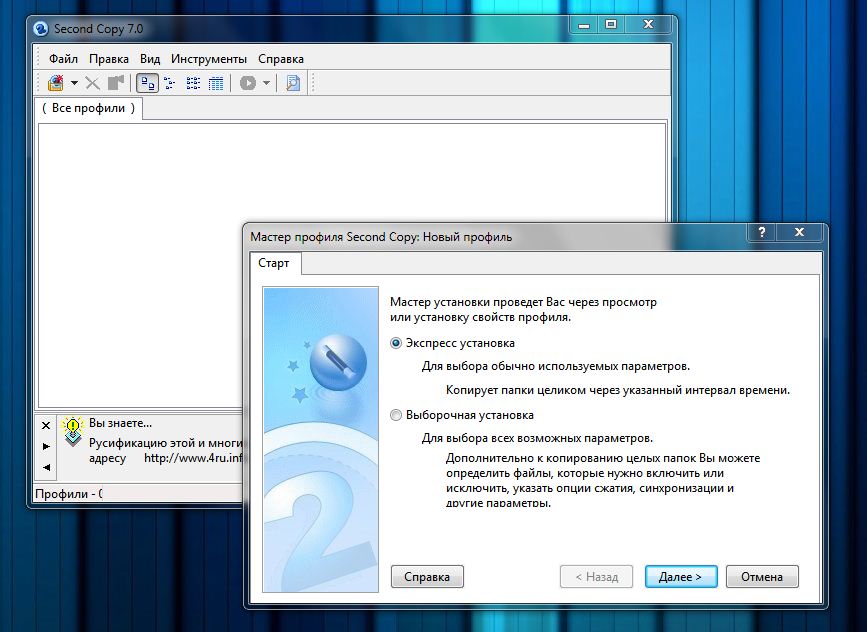Close the tips panel with X
Viewport: 867px width, 632px height.
coord(46,424)
